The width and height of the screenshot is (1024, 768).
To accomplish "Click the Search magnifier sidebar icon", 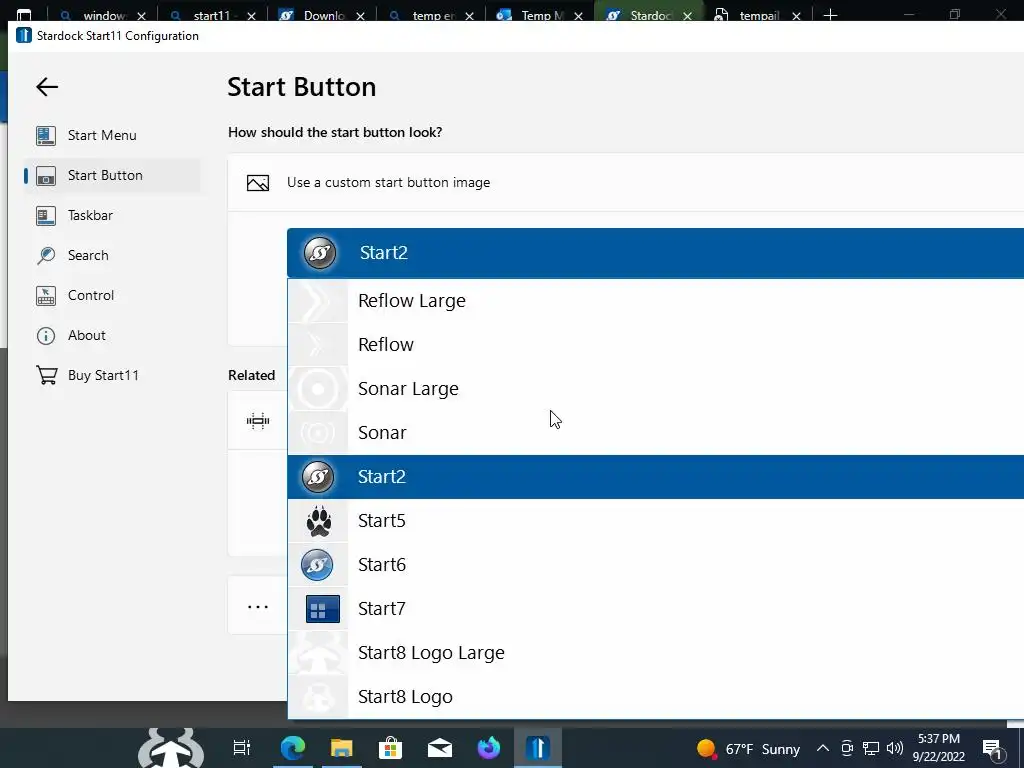I will pyautogui.click(x=46, y=255).
